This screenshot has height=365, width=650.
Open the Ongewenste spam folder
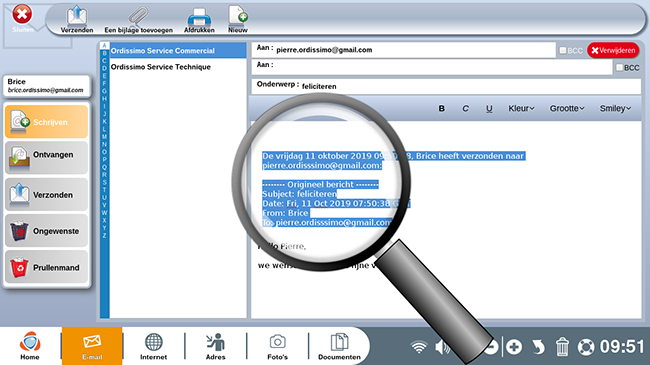[46, 231]
